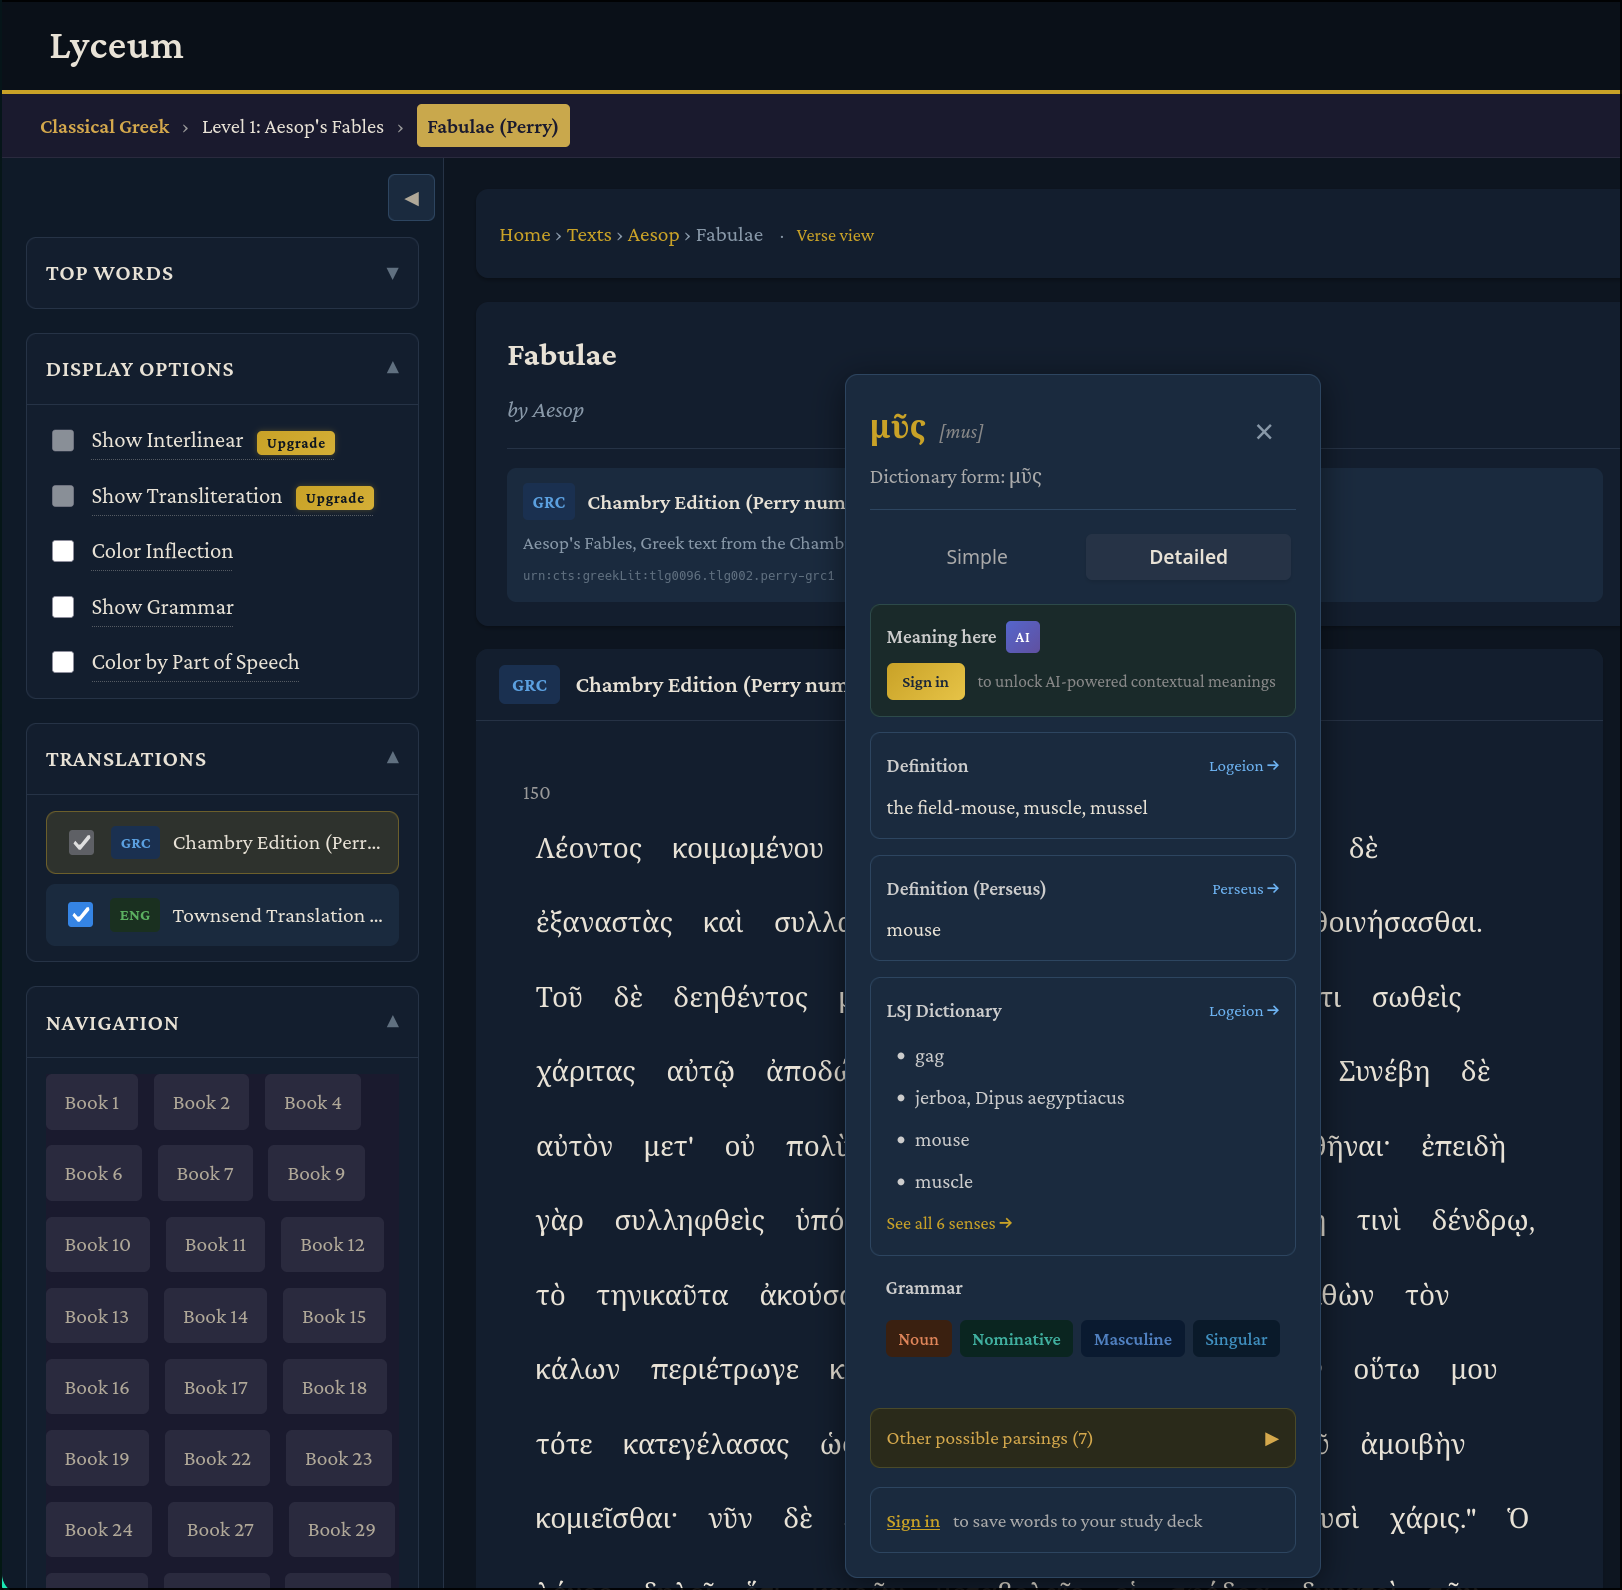1622x1590 pixels.
Task: Select the Detailed tab
Action: click(1187, 558)
